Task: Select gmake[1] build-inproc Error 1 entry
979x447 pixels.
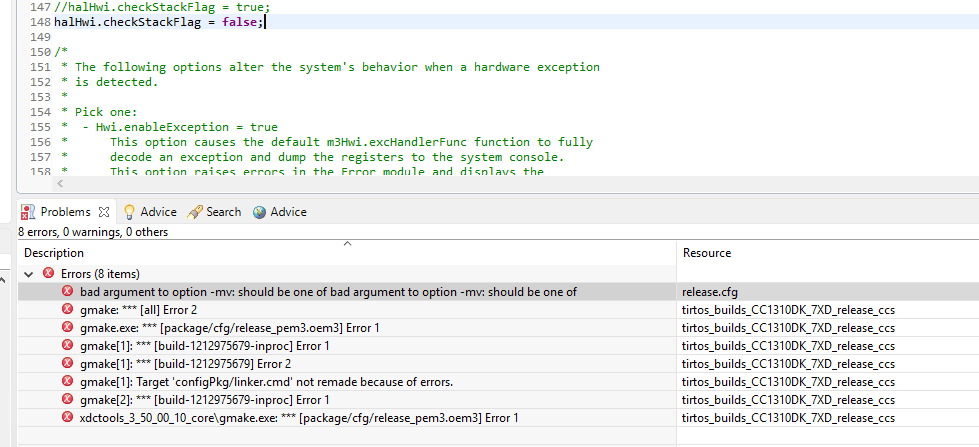Action: coord(204,346)
